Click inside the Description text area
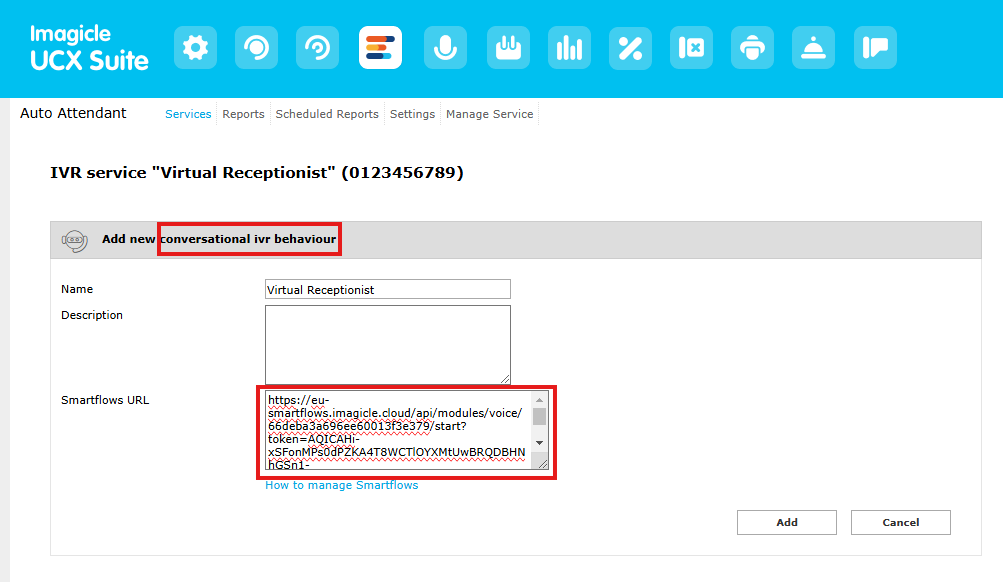 pyautogui.click(x=387, y=344)
